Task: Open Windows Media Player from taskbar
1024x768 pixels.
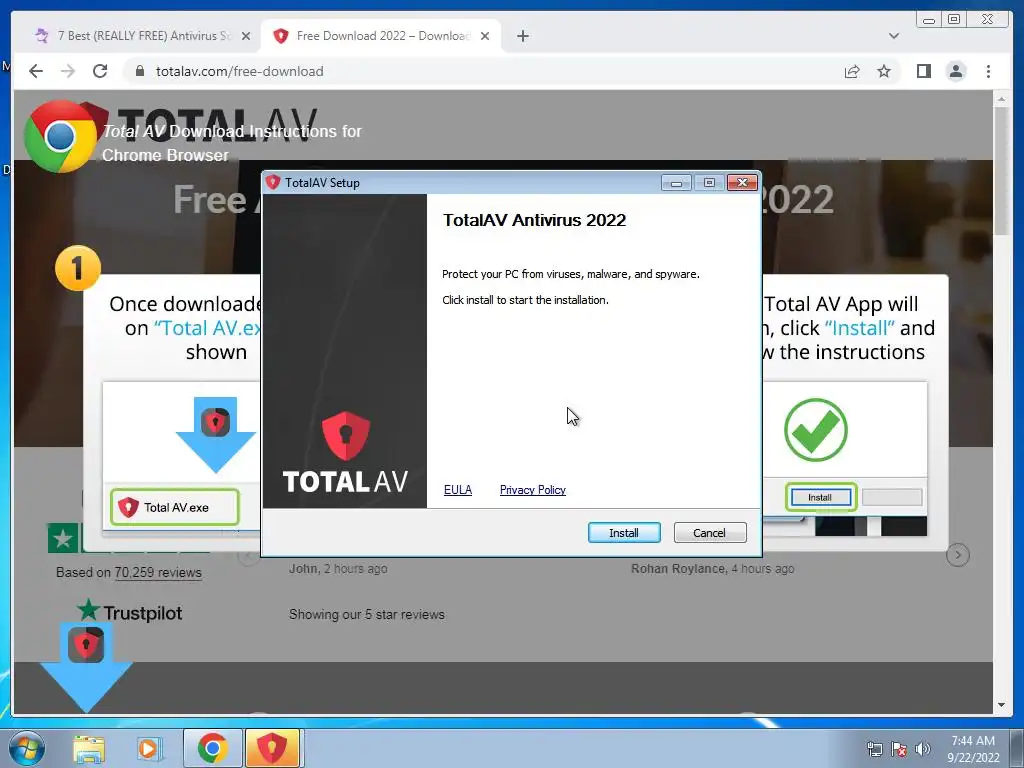Action: [x=148, y=748]
